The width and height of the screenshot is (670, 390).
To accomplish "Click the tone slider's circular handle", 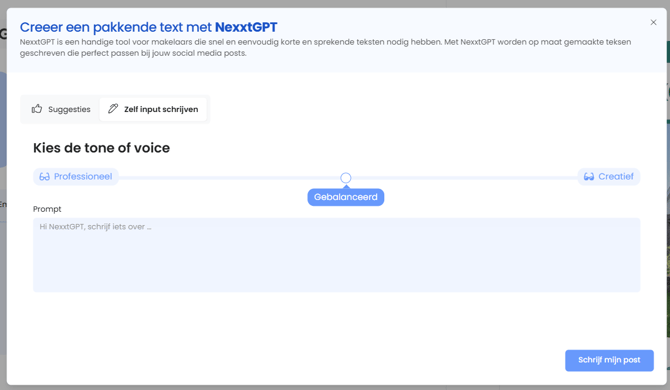I will (346, 178).
